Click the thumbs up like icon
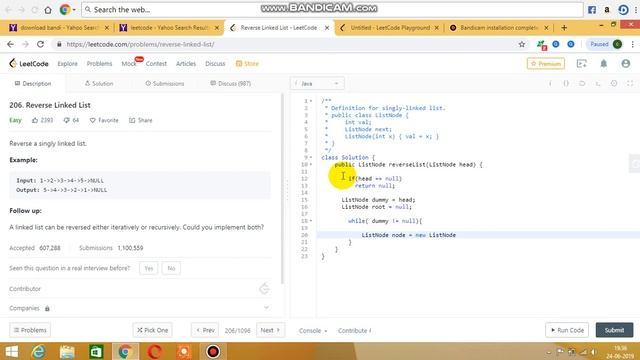The image size is (640, 360). pyautogui.click(x=35, y=120)
